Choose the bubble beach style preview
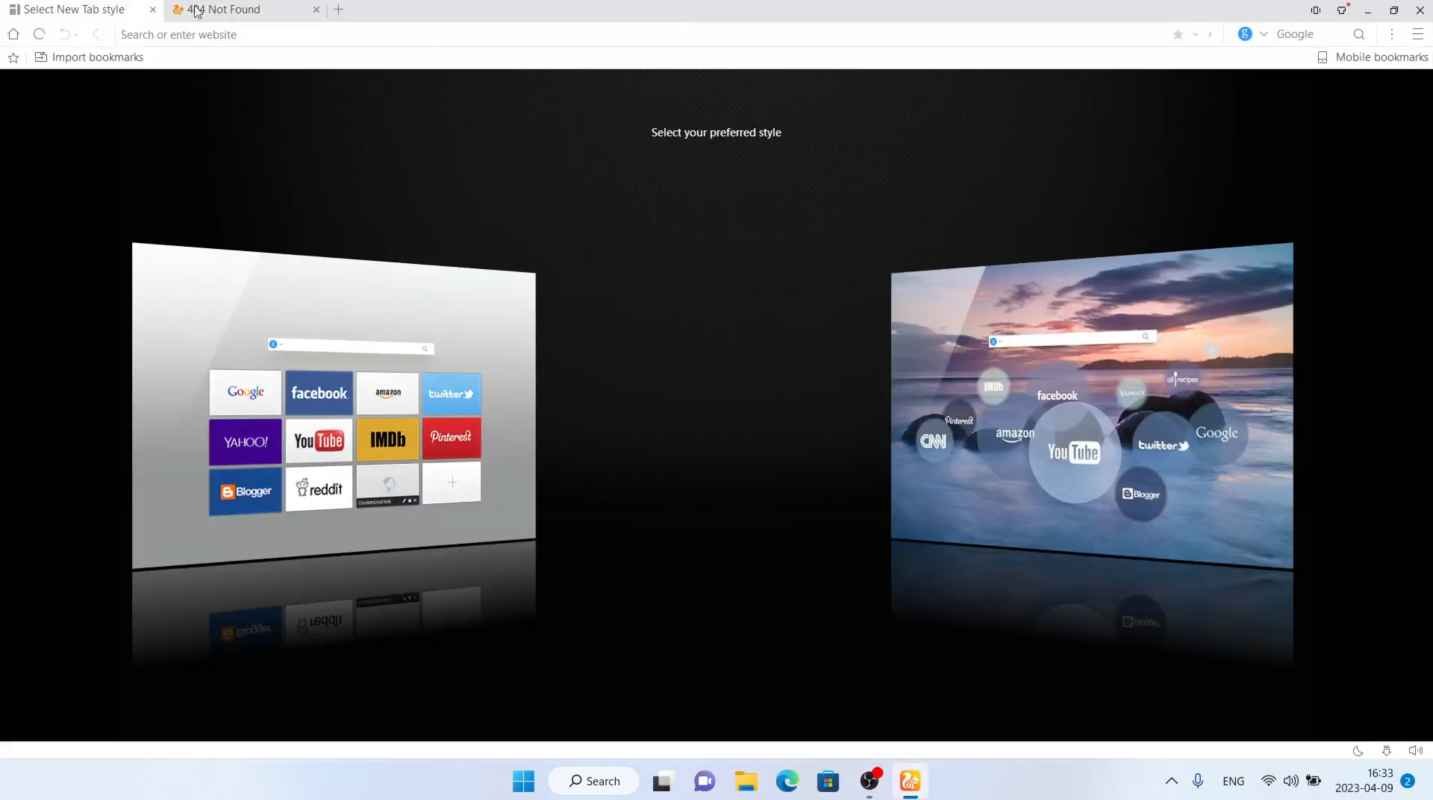This screenshot has height=800, width=1433. 1092,405
